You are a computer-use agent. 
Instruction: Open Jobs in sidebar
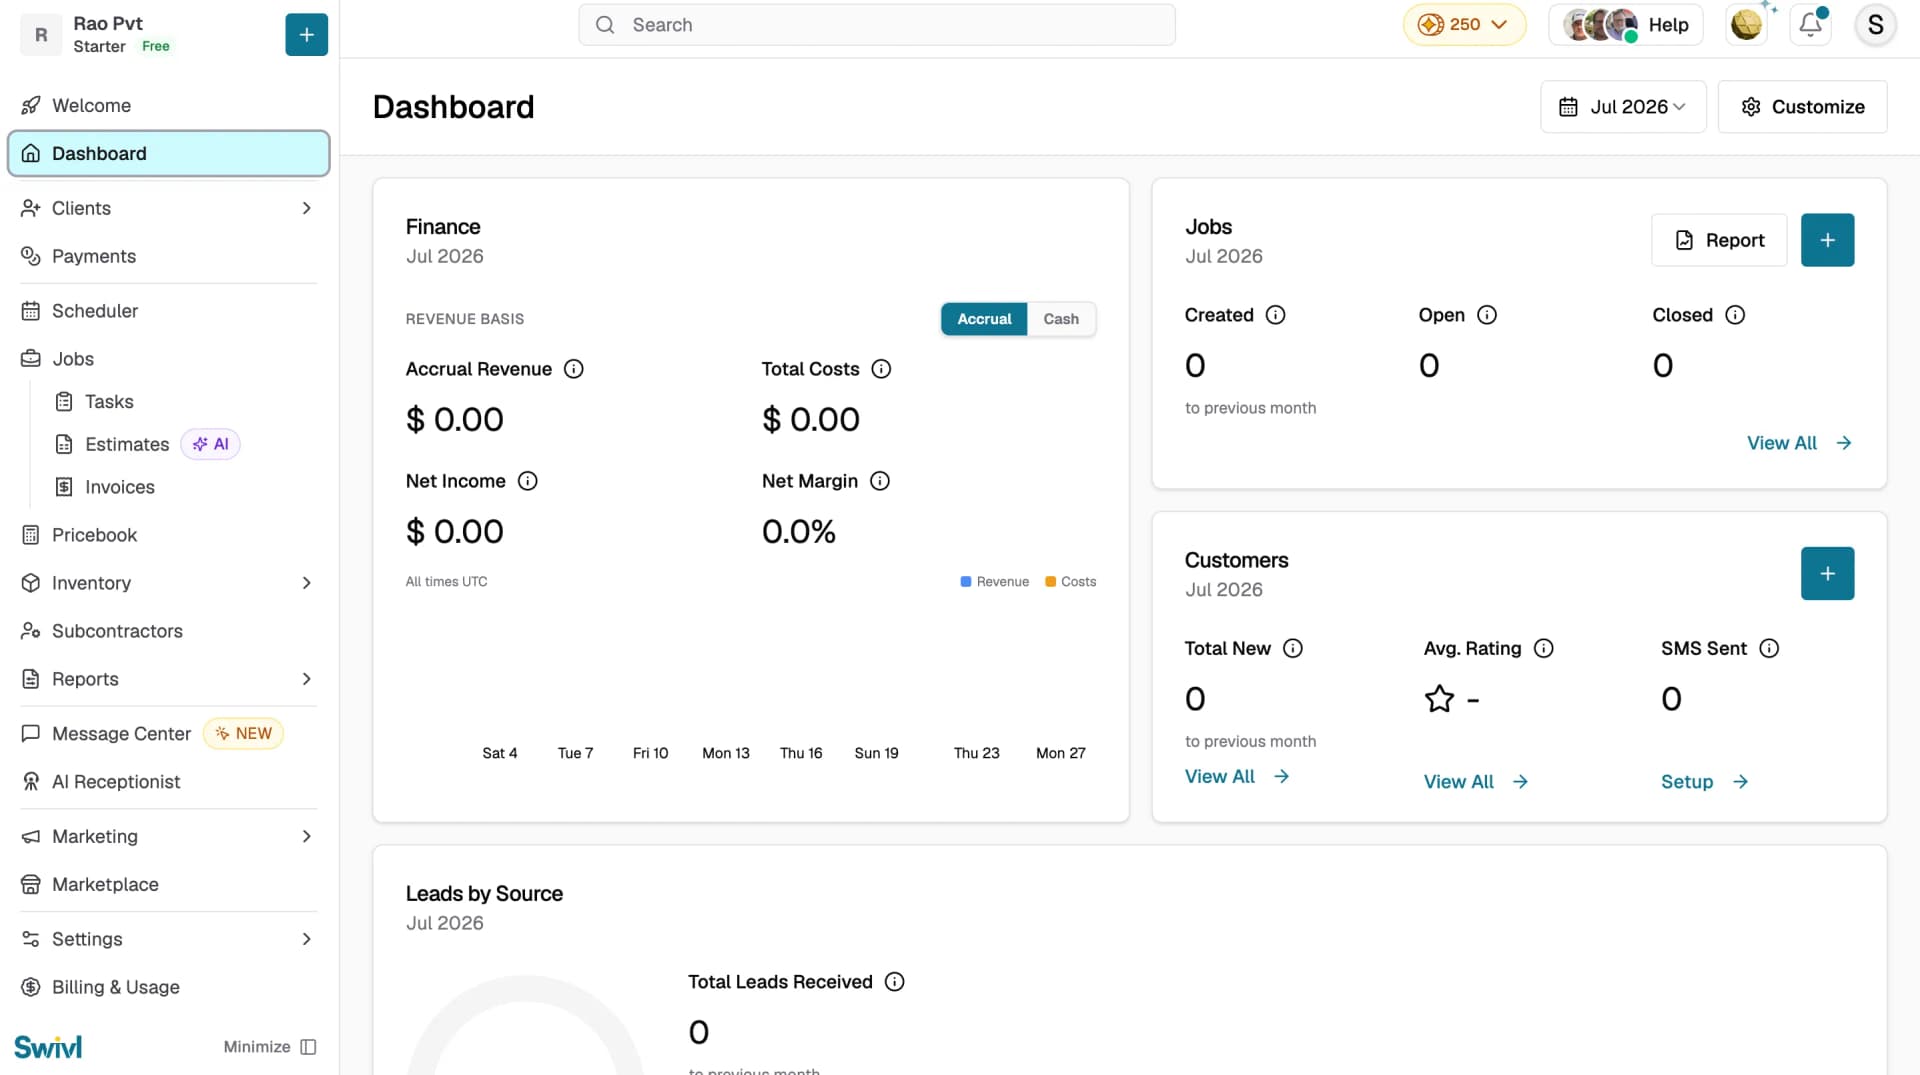coord(168,359)
